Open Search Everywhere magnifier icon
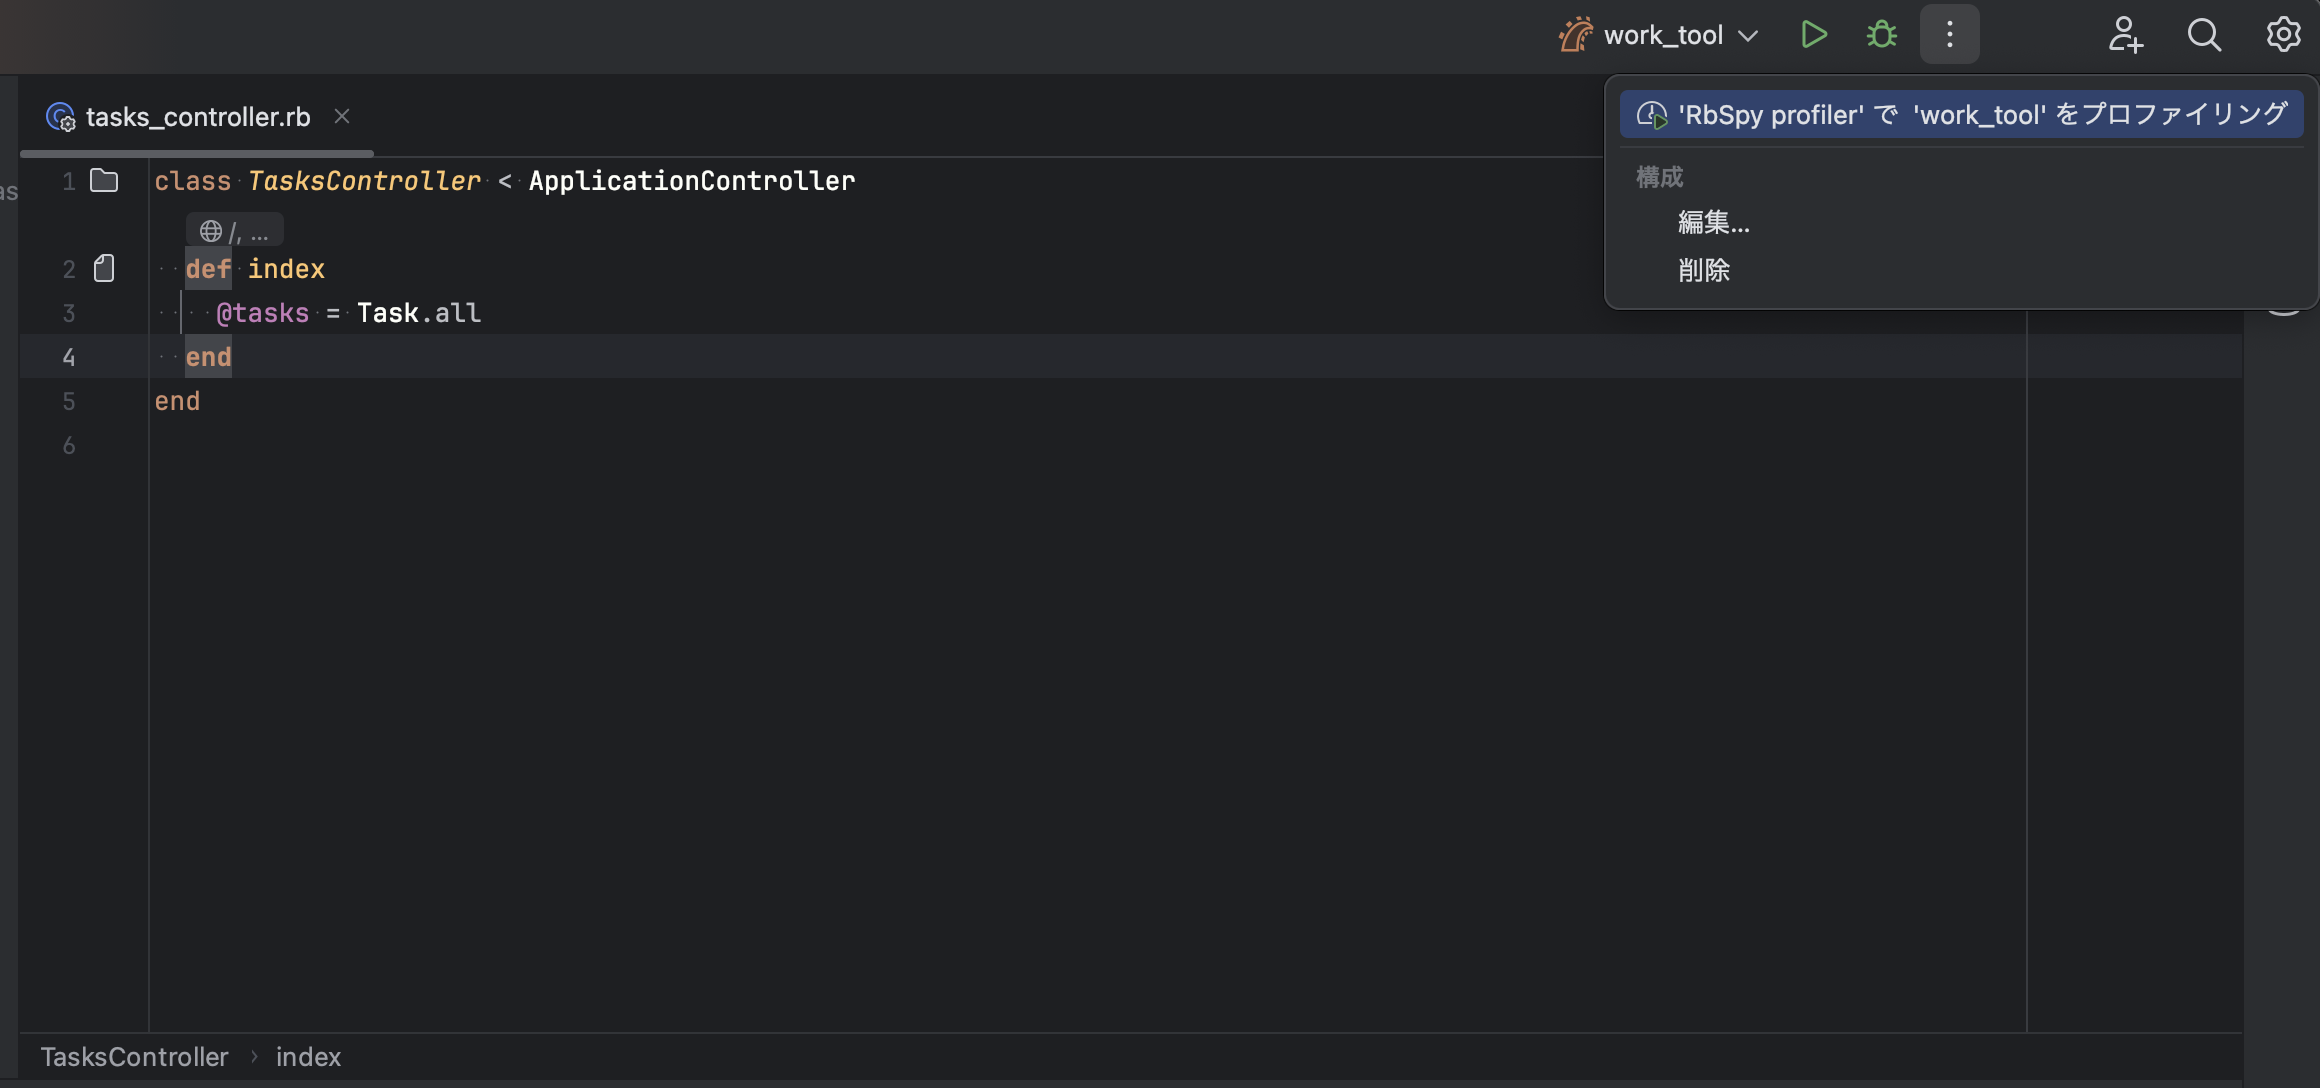The image size is (2320, 1088). pyautogui.click(x=2204, y=35)
